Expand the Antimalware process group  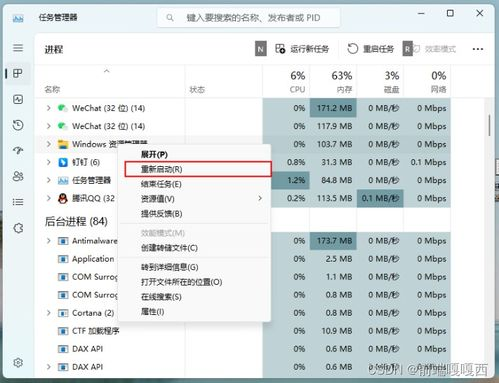[49, 241]
